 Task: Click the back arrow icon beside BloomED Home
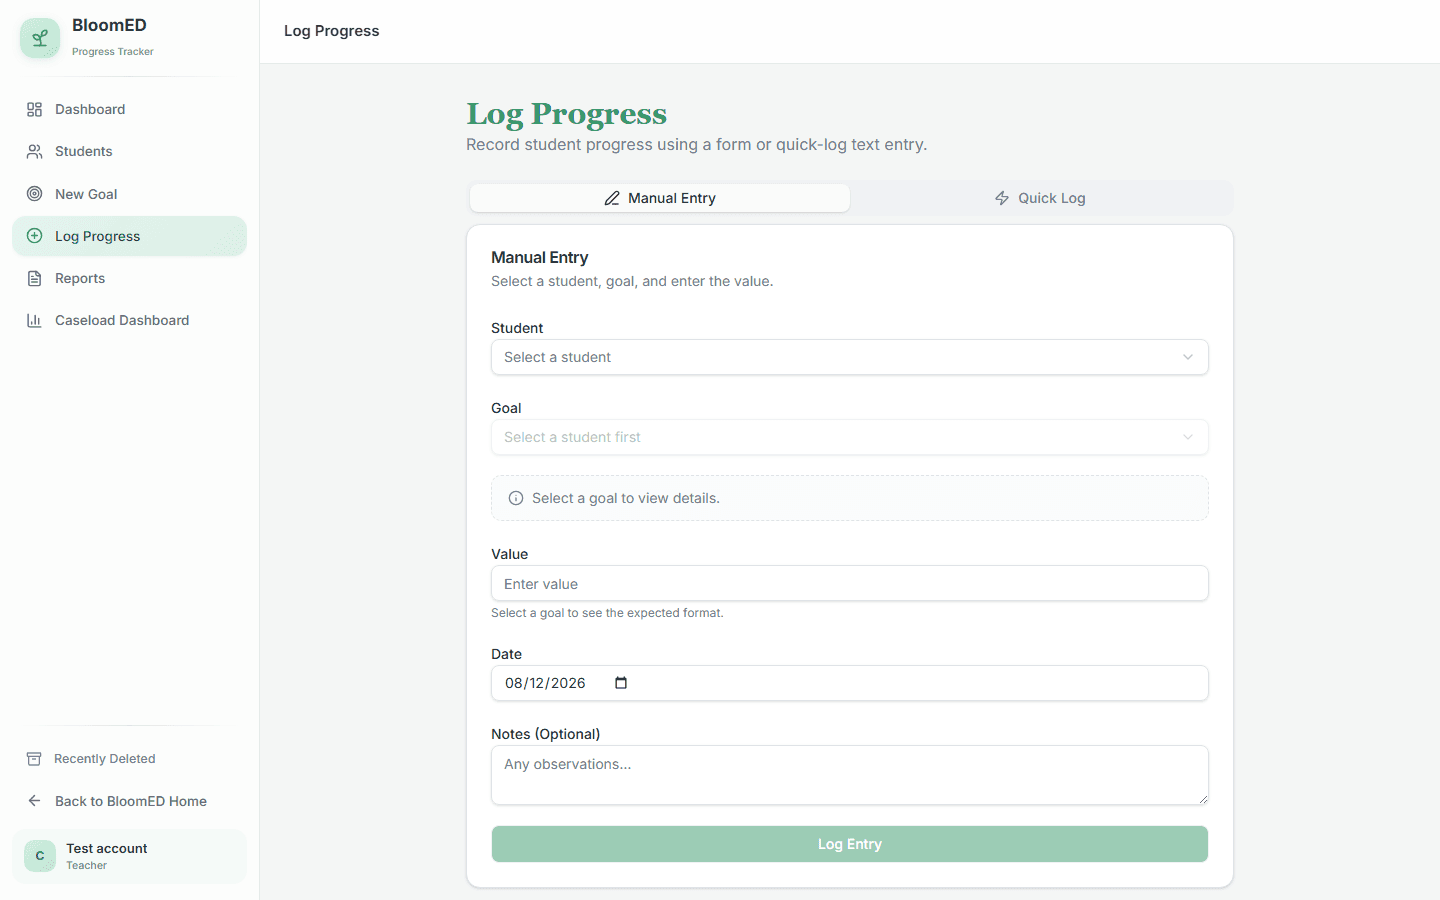34,801
